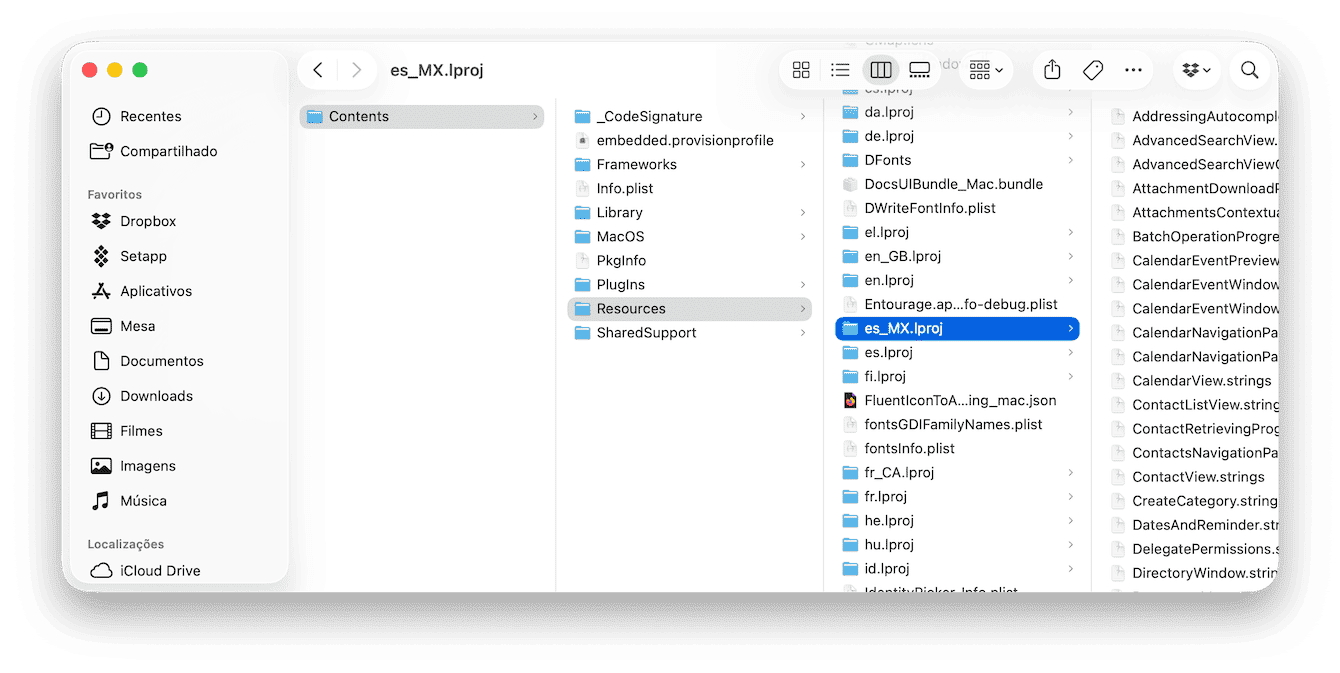This screenshot has width=1340, height=673.
Task: Select the id.lproj folder
Action: pos(958,568)
